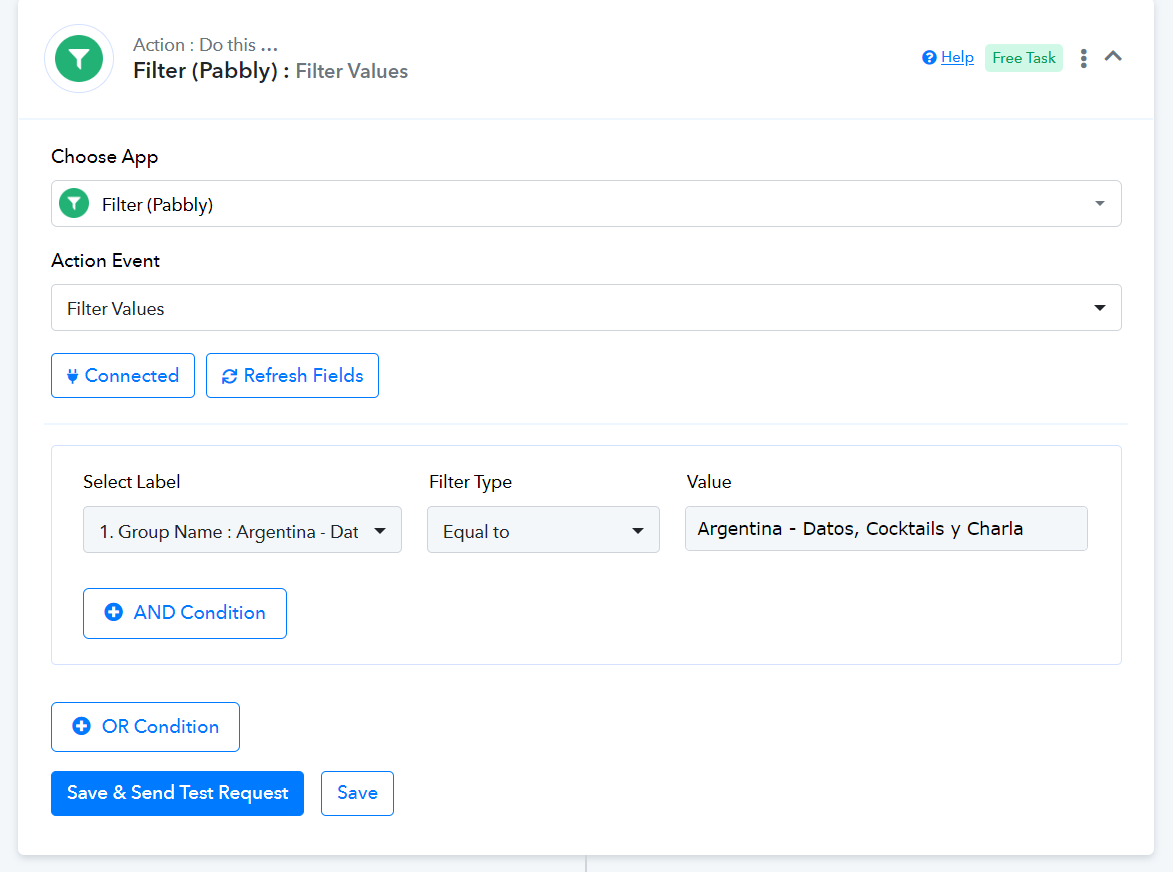Add an AND Condition
The height and width of the screenshot is (872, 1173).
click(185, 613)
